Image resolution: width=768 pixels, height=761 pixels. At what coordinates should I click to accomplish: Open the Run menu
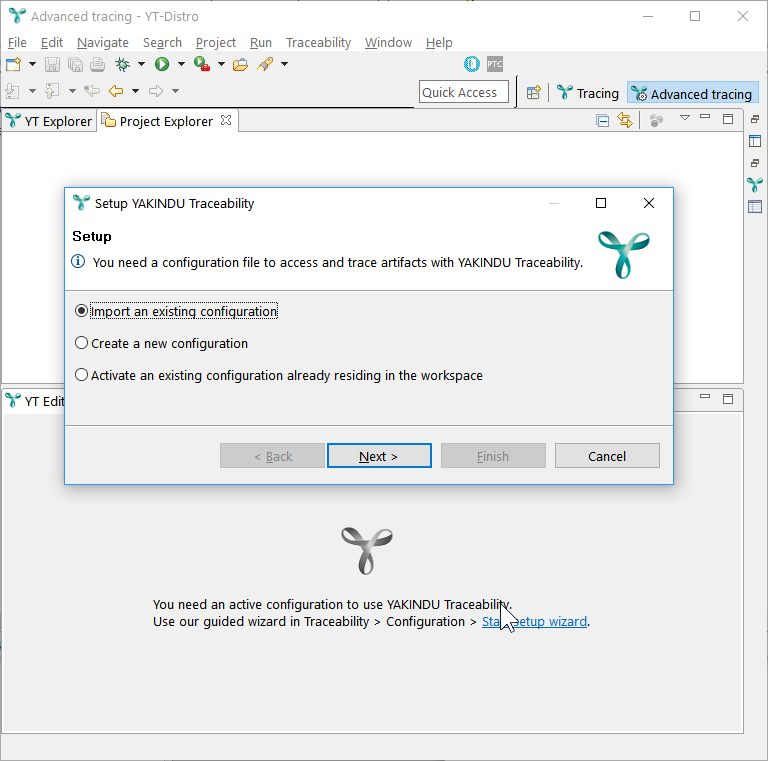261,43
